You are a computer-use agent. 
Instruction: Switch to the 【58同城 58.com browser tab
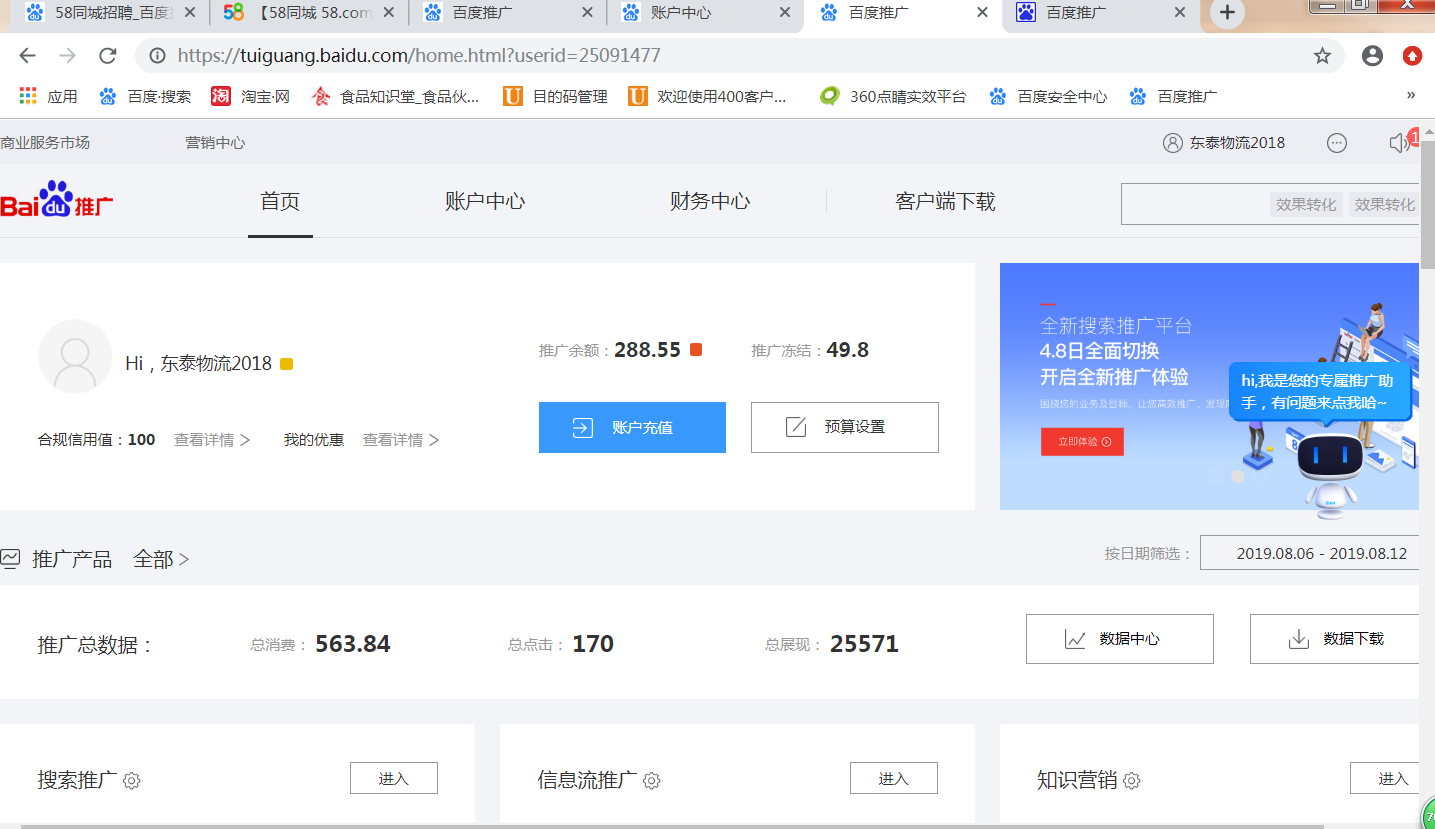(x=310, y=13)
